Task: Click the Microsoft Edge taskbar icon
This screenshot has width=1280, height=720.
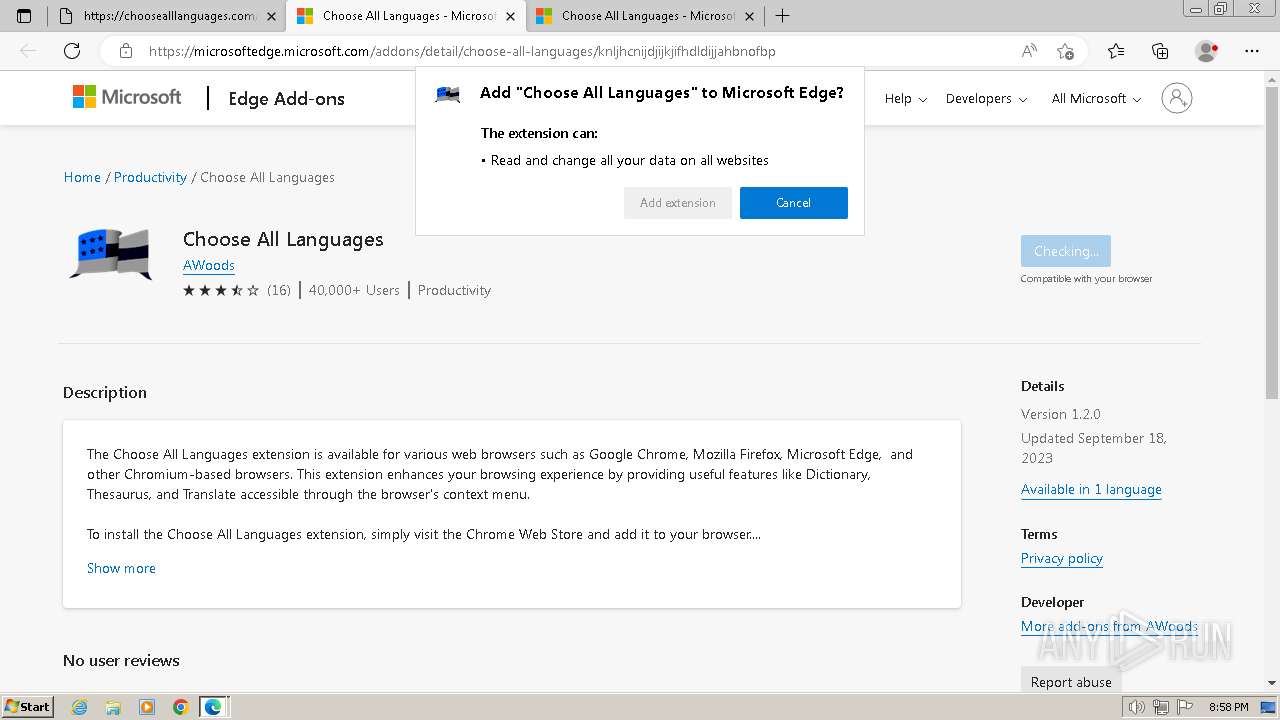Action: tap(213, 707)
